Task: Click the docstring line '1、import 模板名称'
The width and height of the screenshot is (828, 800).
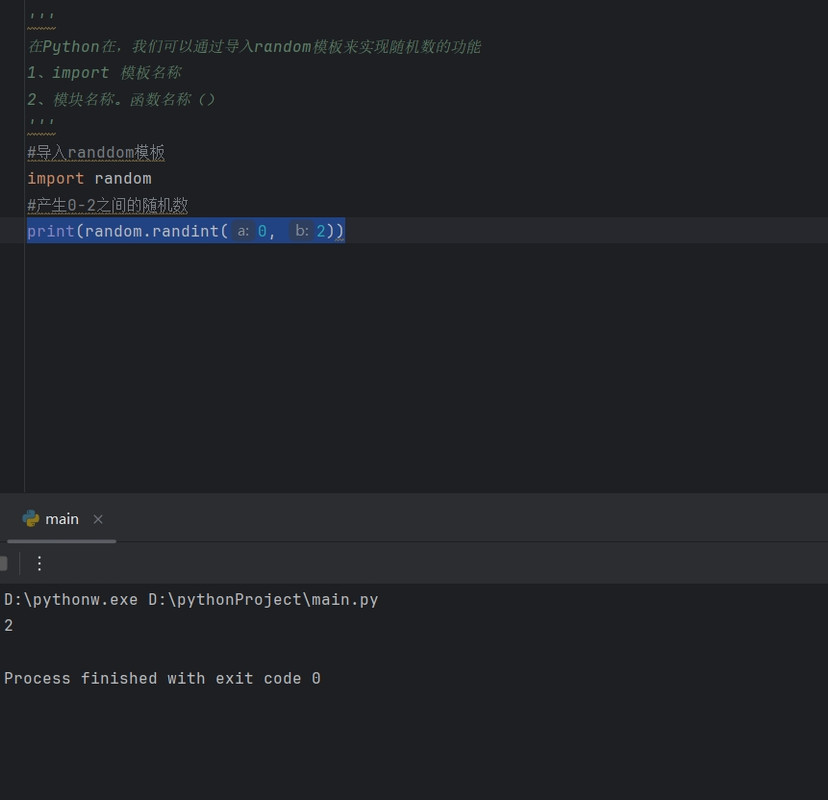Action: pos(105,73)
